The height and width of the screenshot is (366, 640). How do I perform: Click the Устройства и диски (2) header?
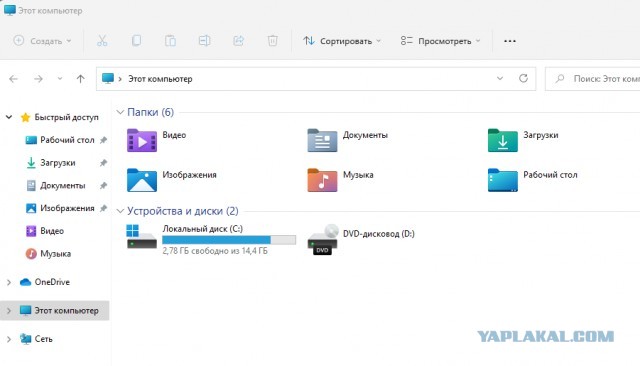coord(183,211)
